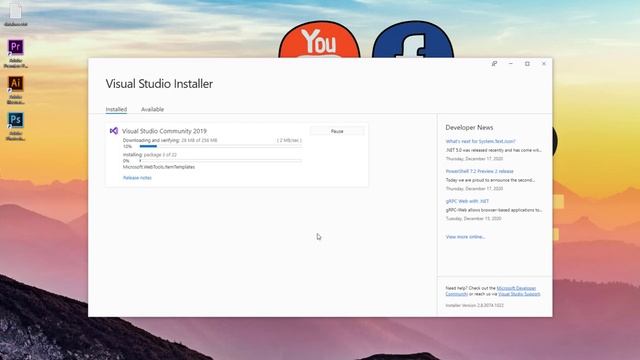Click the 'Microsoft.WebTools.ItemTemplates' package name
This screenshot has height=360, width=640.
[x=159, y=167]
